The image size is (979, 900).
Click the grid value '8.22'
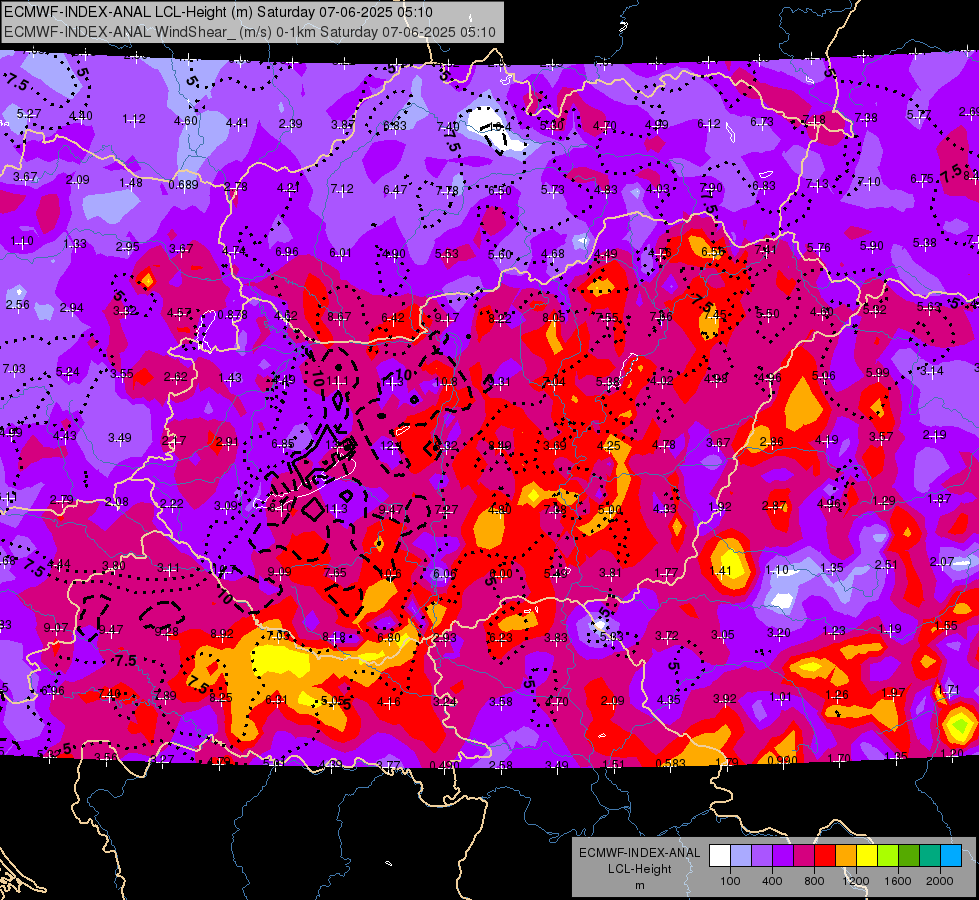tap(499, 319)
